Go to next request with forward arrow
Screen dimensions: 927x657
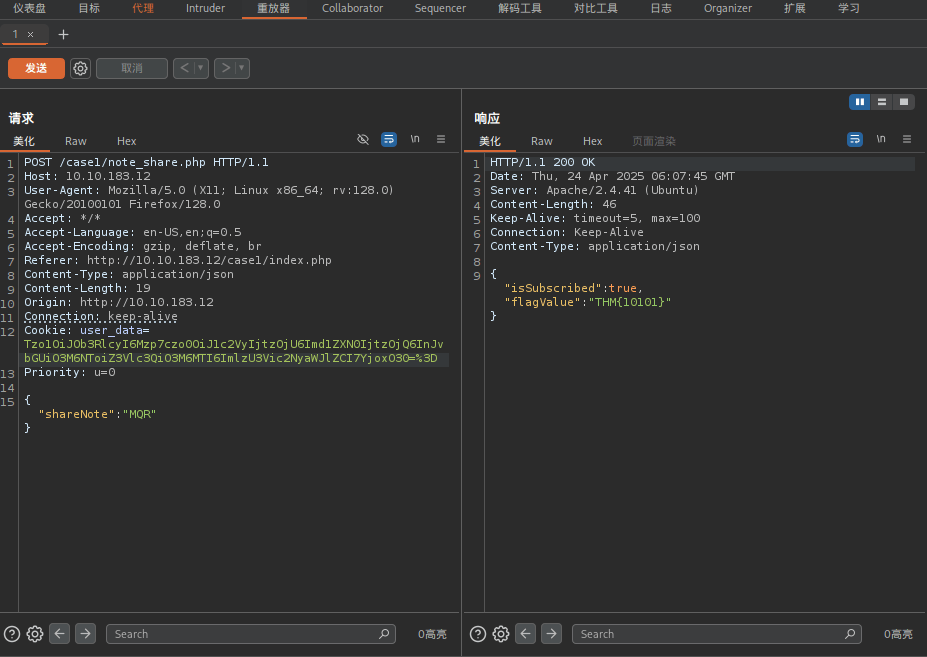click(x=225, y=69)
